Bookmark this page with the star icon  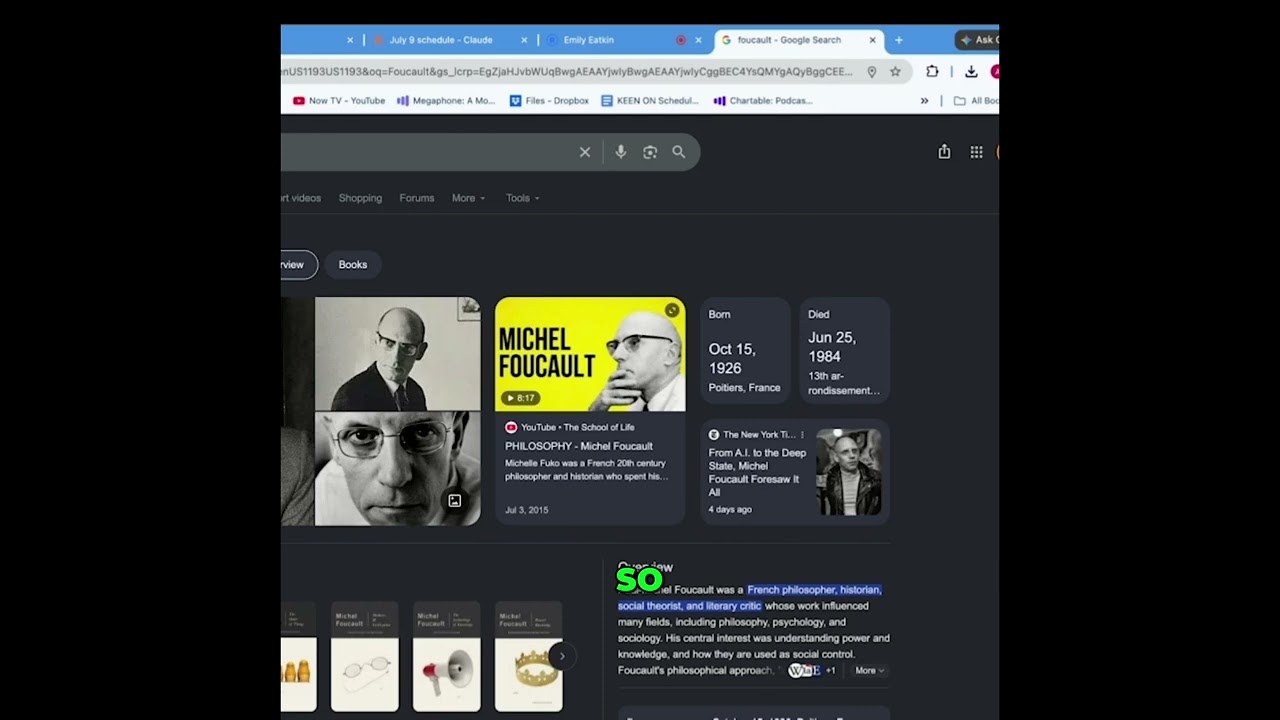coord(895,72)
